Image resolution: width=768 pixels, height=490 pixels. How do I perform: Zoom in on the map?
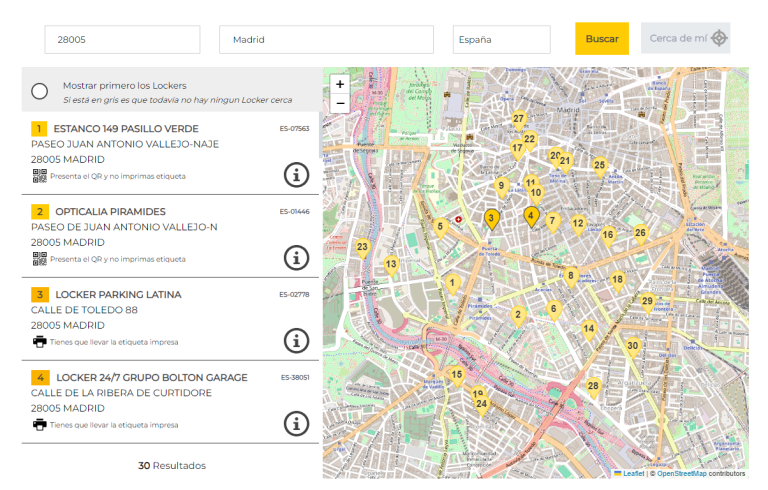click(340, 84)
